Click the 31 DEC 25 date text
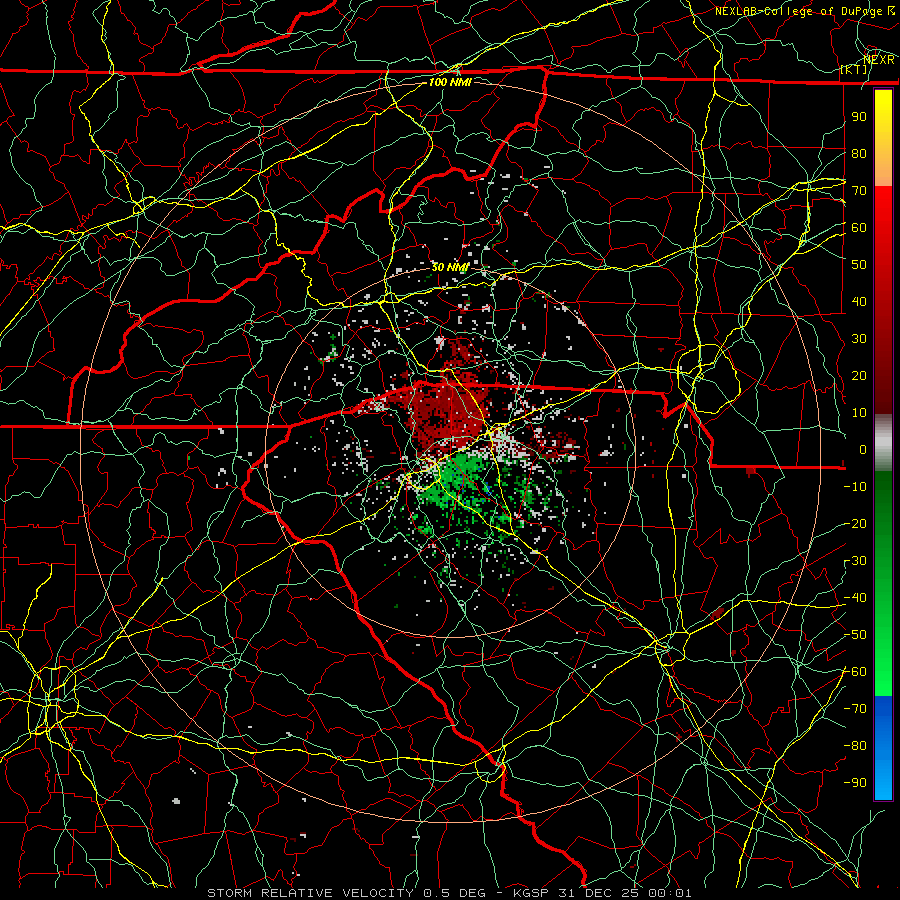The image size is (900, 900). (600, 893)
